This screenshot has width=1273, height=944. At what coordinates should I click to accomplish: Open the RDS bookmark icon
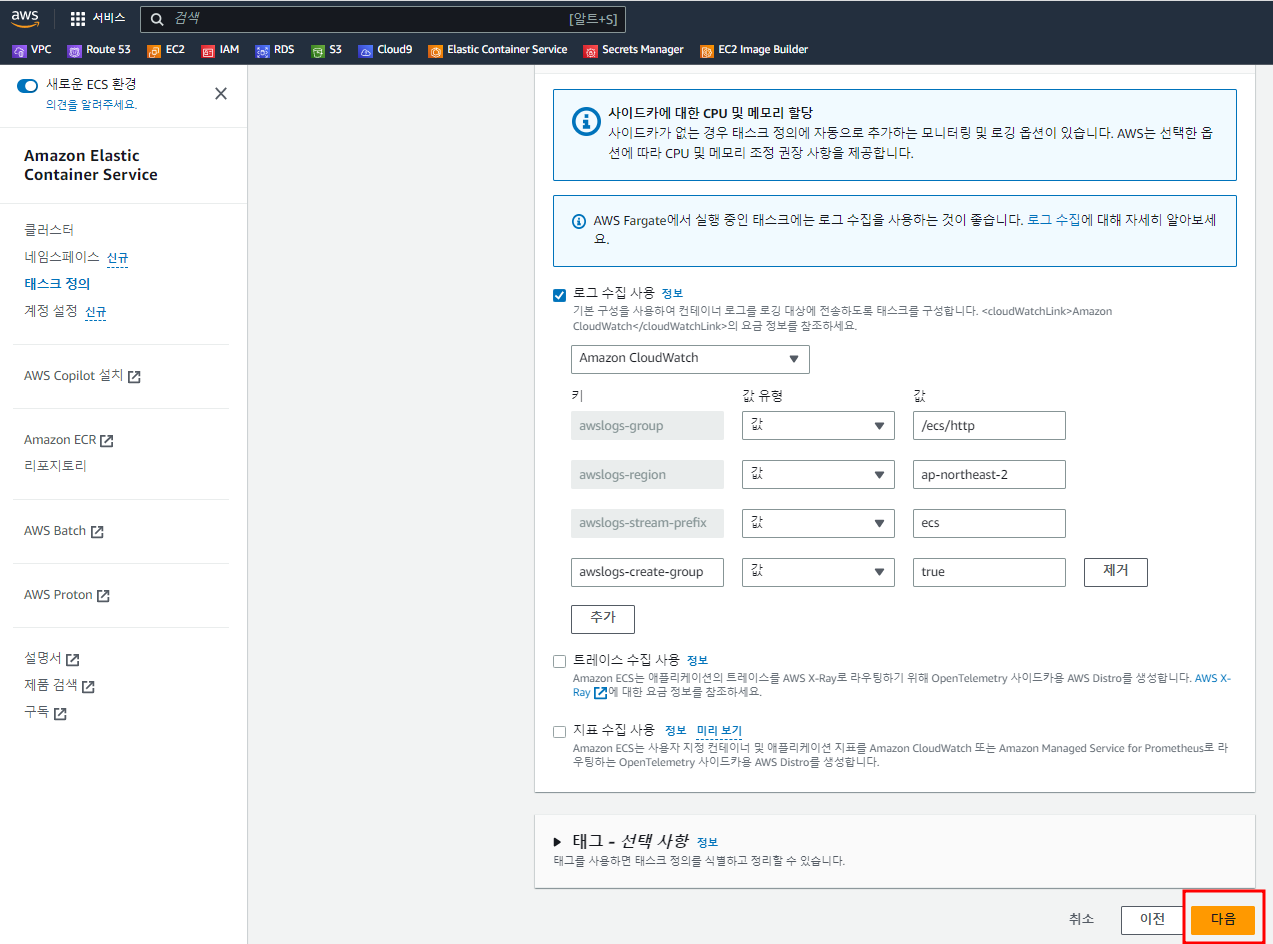(262, 50)
